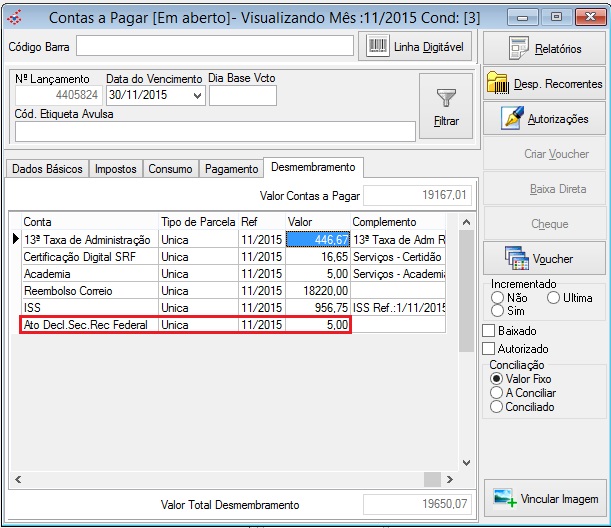Check the Baixado checkbox
The height and width of the screenshot is (528, 611).
(489, 330)
